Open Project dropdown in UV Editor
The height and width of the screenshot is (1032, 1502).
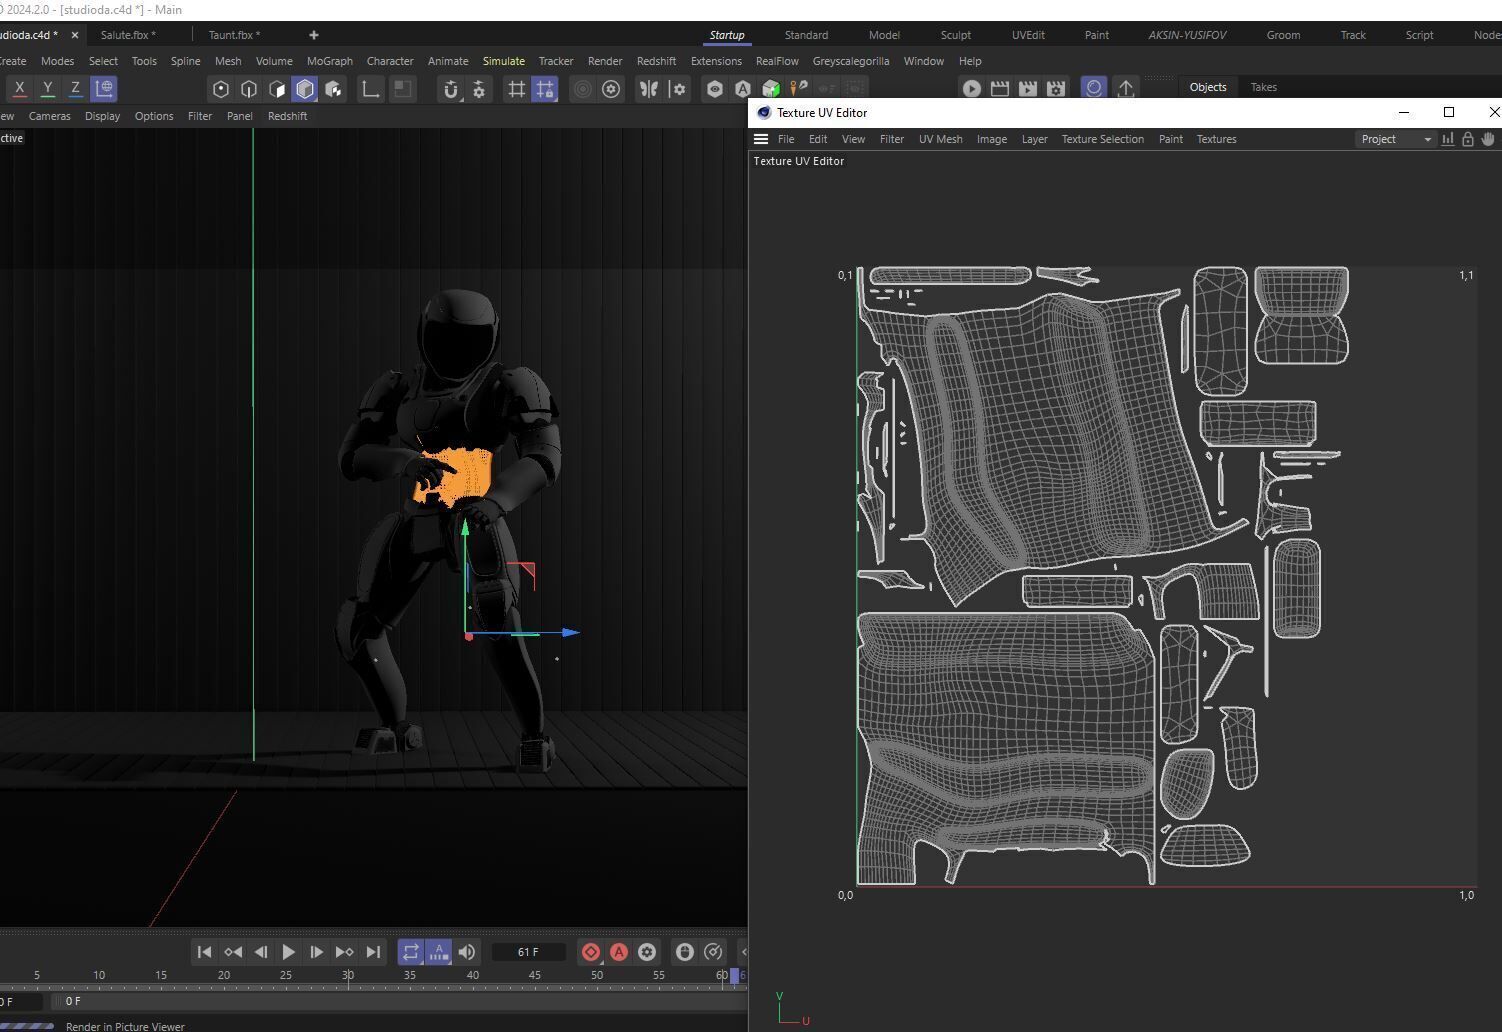1396,139
